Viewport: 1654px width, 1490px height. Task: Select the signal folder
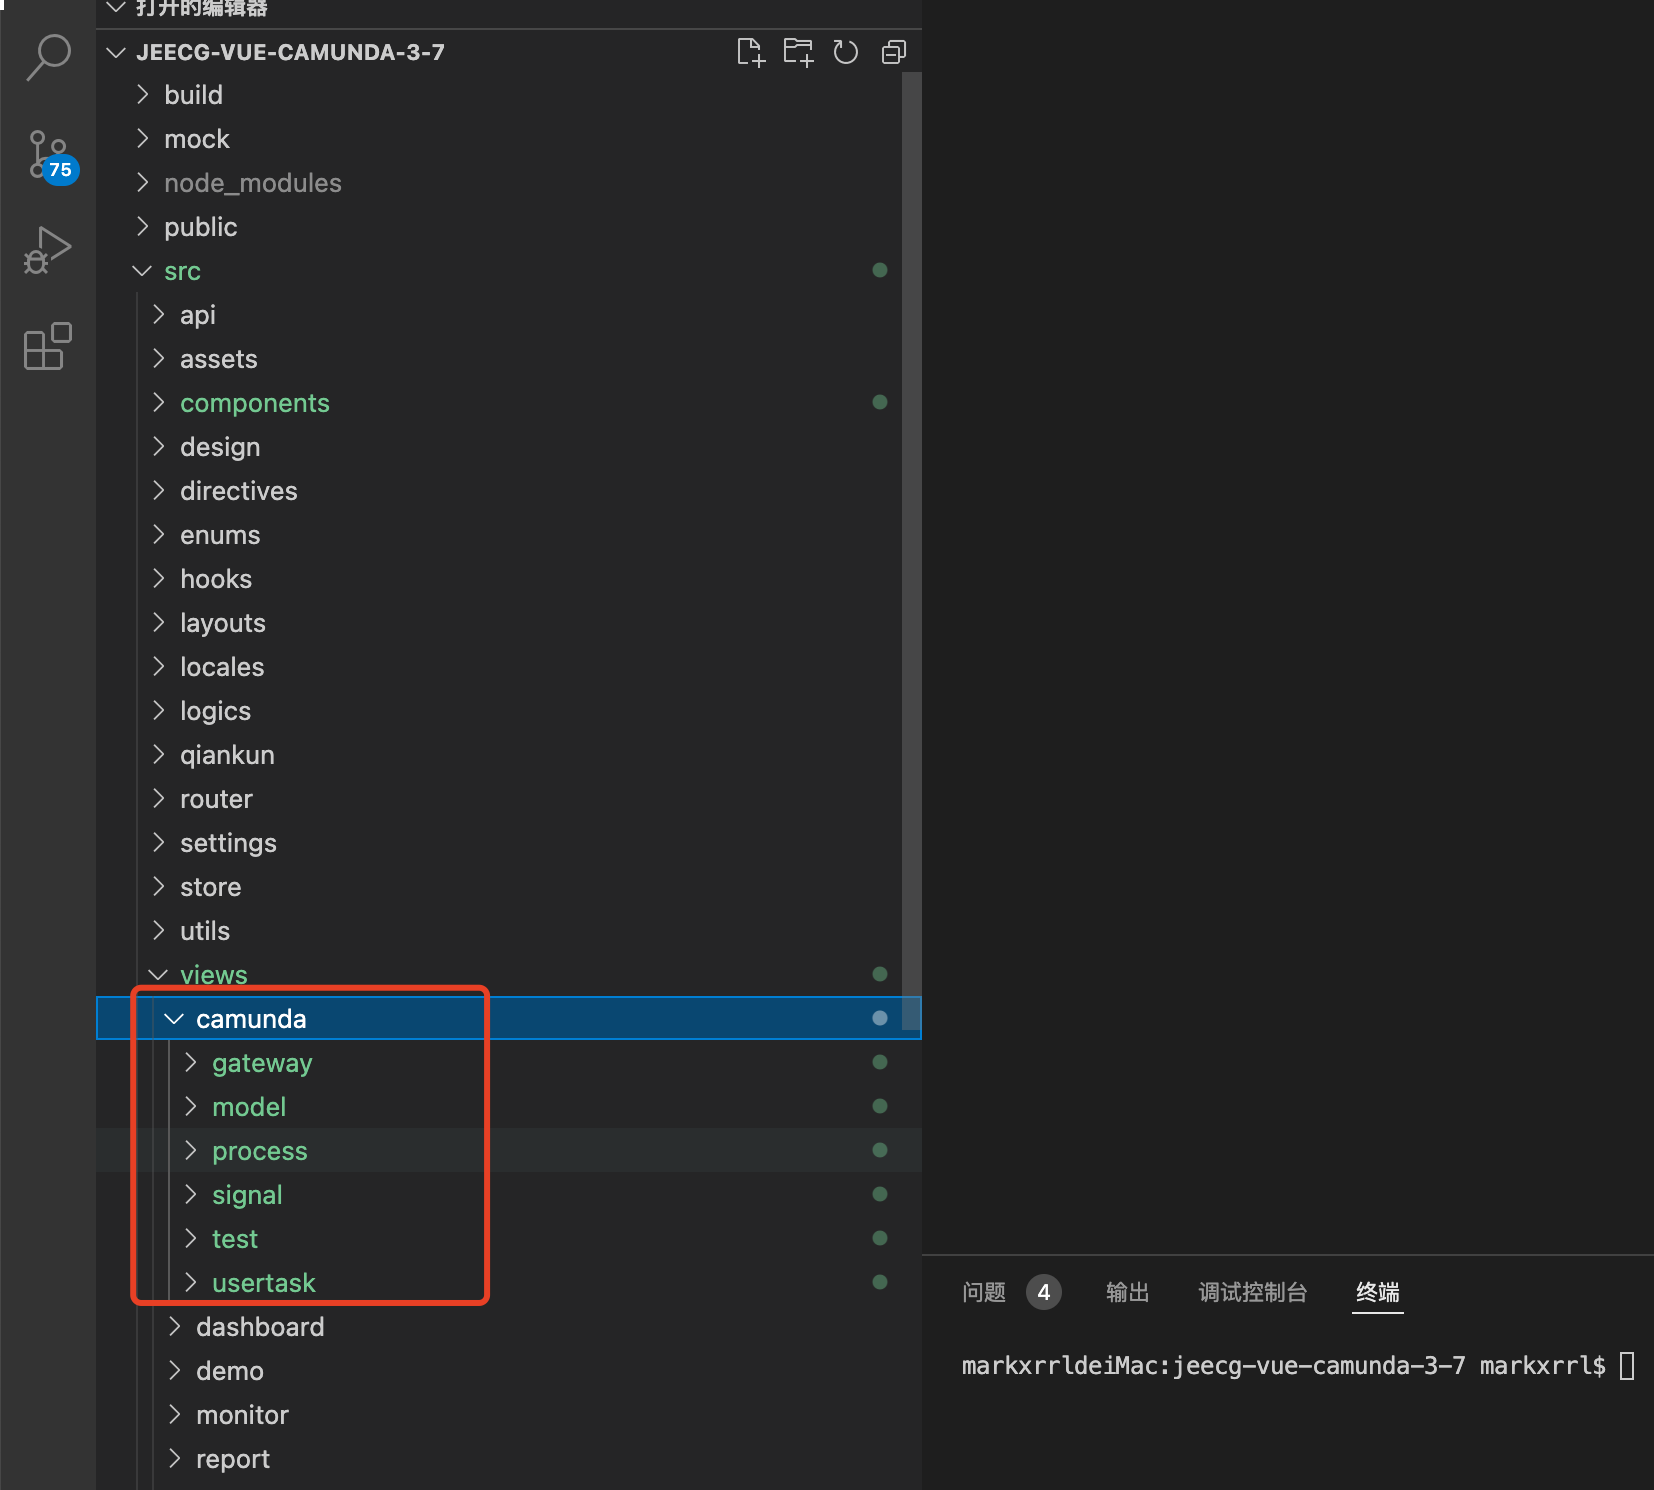508,1195
